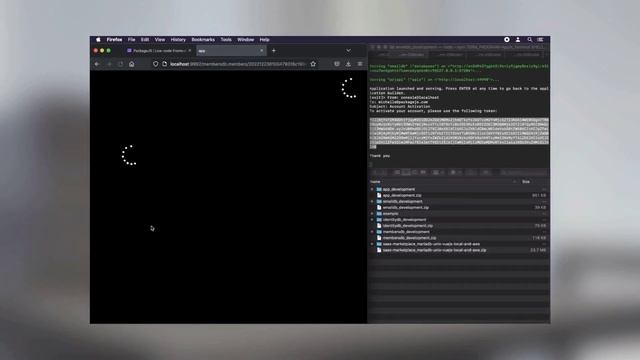This screenshot has height=360, width=640.
Task: Open the History menu
Action: 178,40
